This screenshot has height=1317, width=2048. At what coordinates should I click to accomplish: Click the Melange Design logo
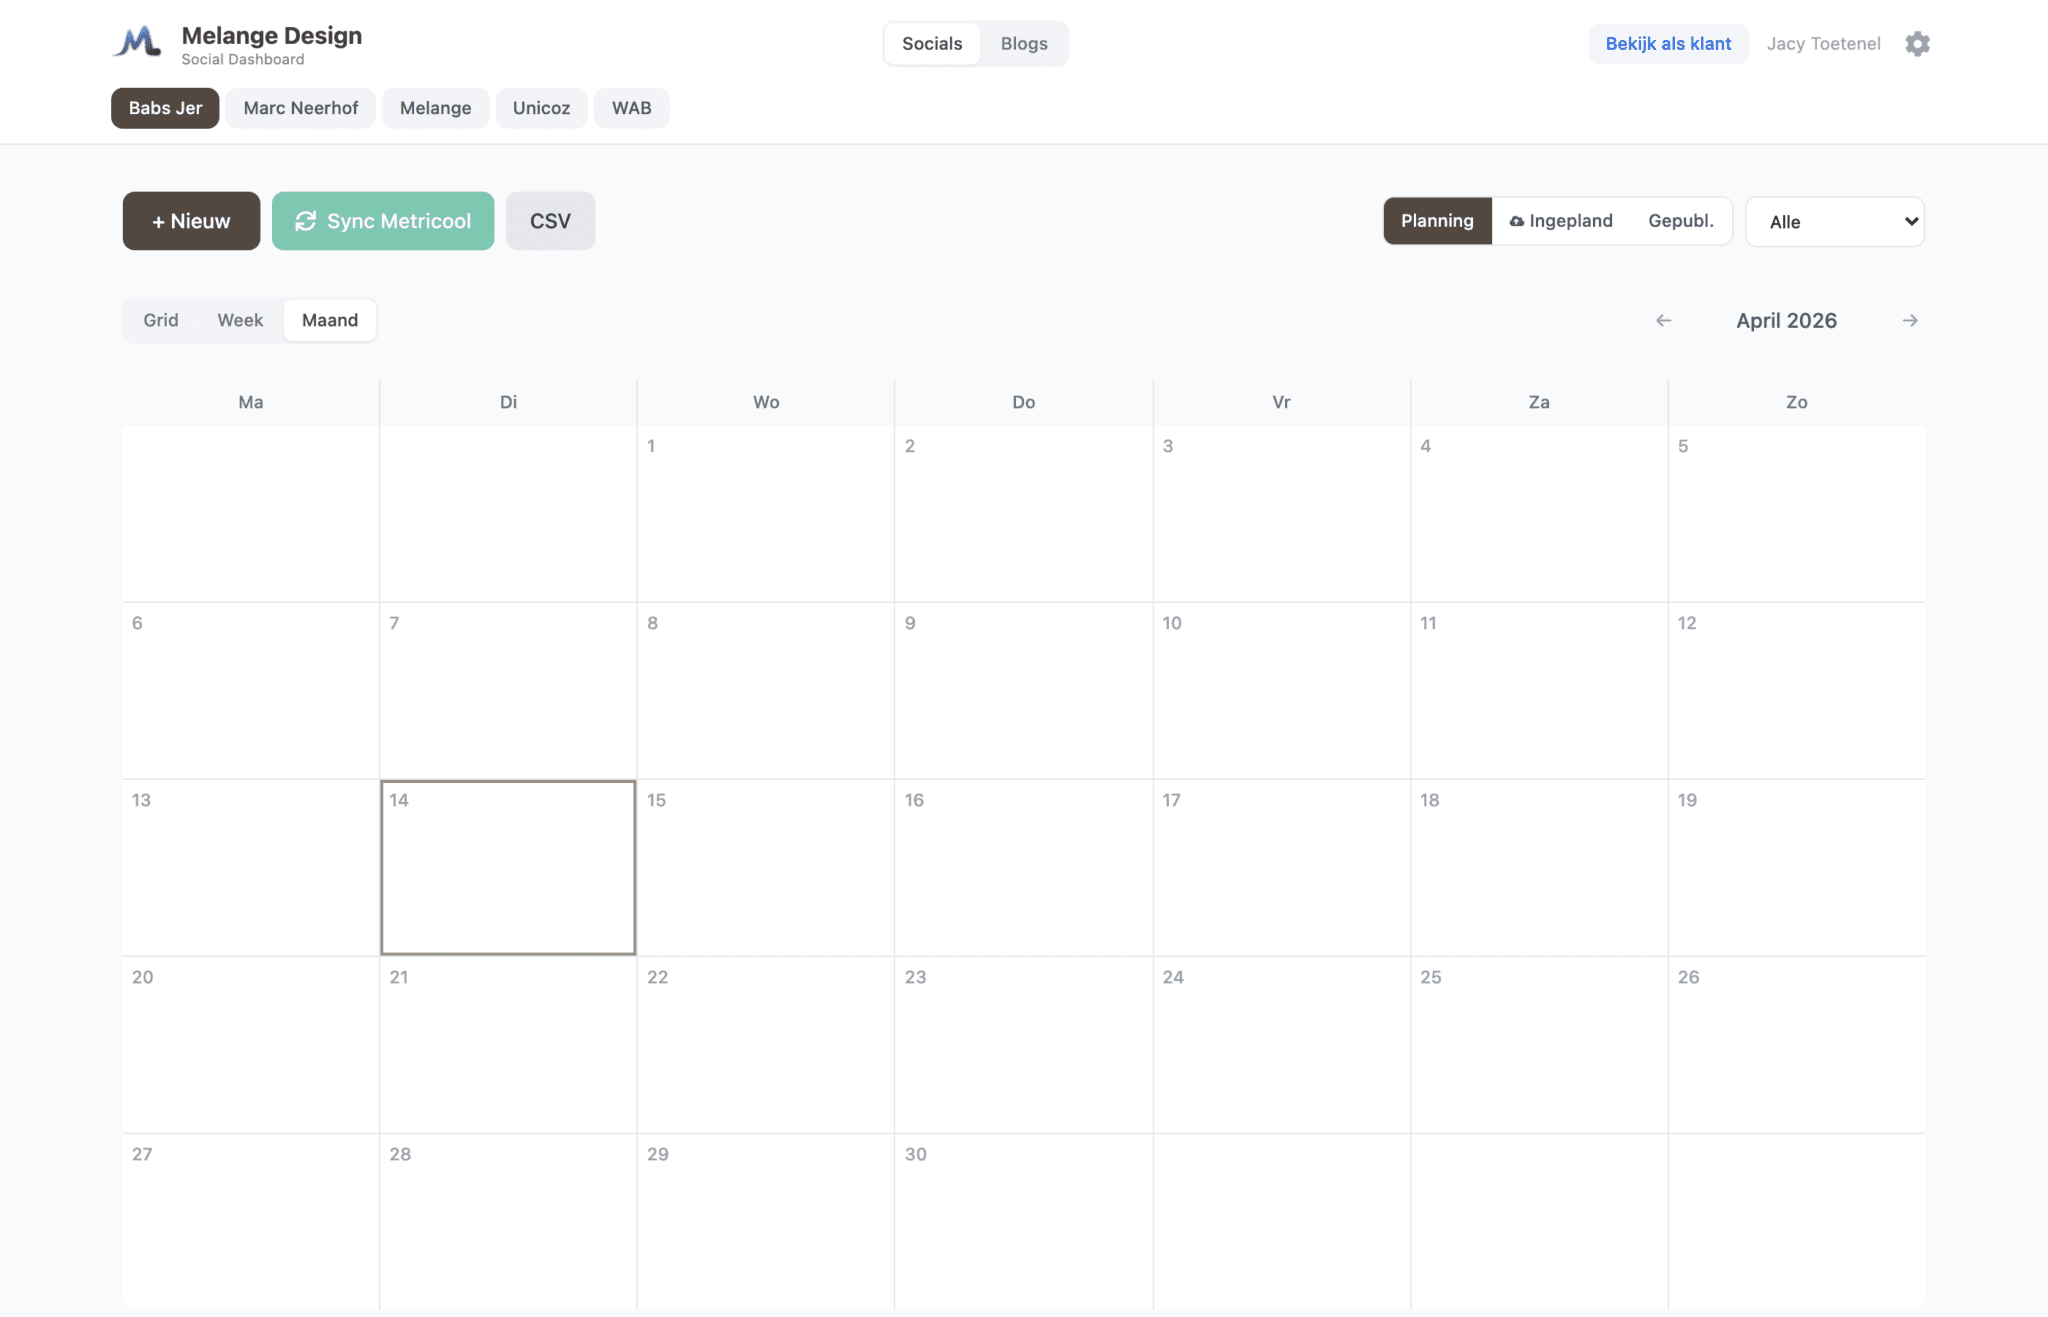[x=139, y=42]
